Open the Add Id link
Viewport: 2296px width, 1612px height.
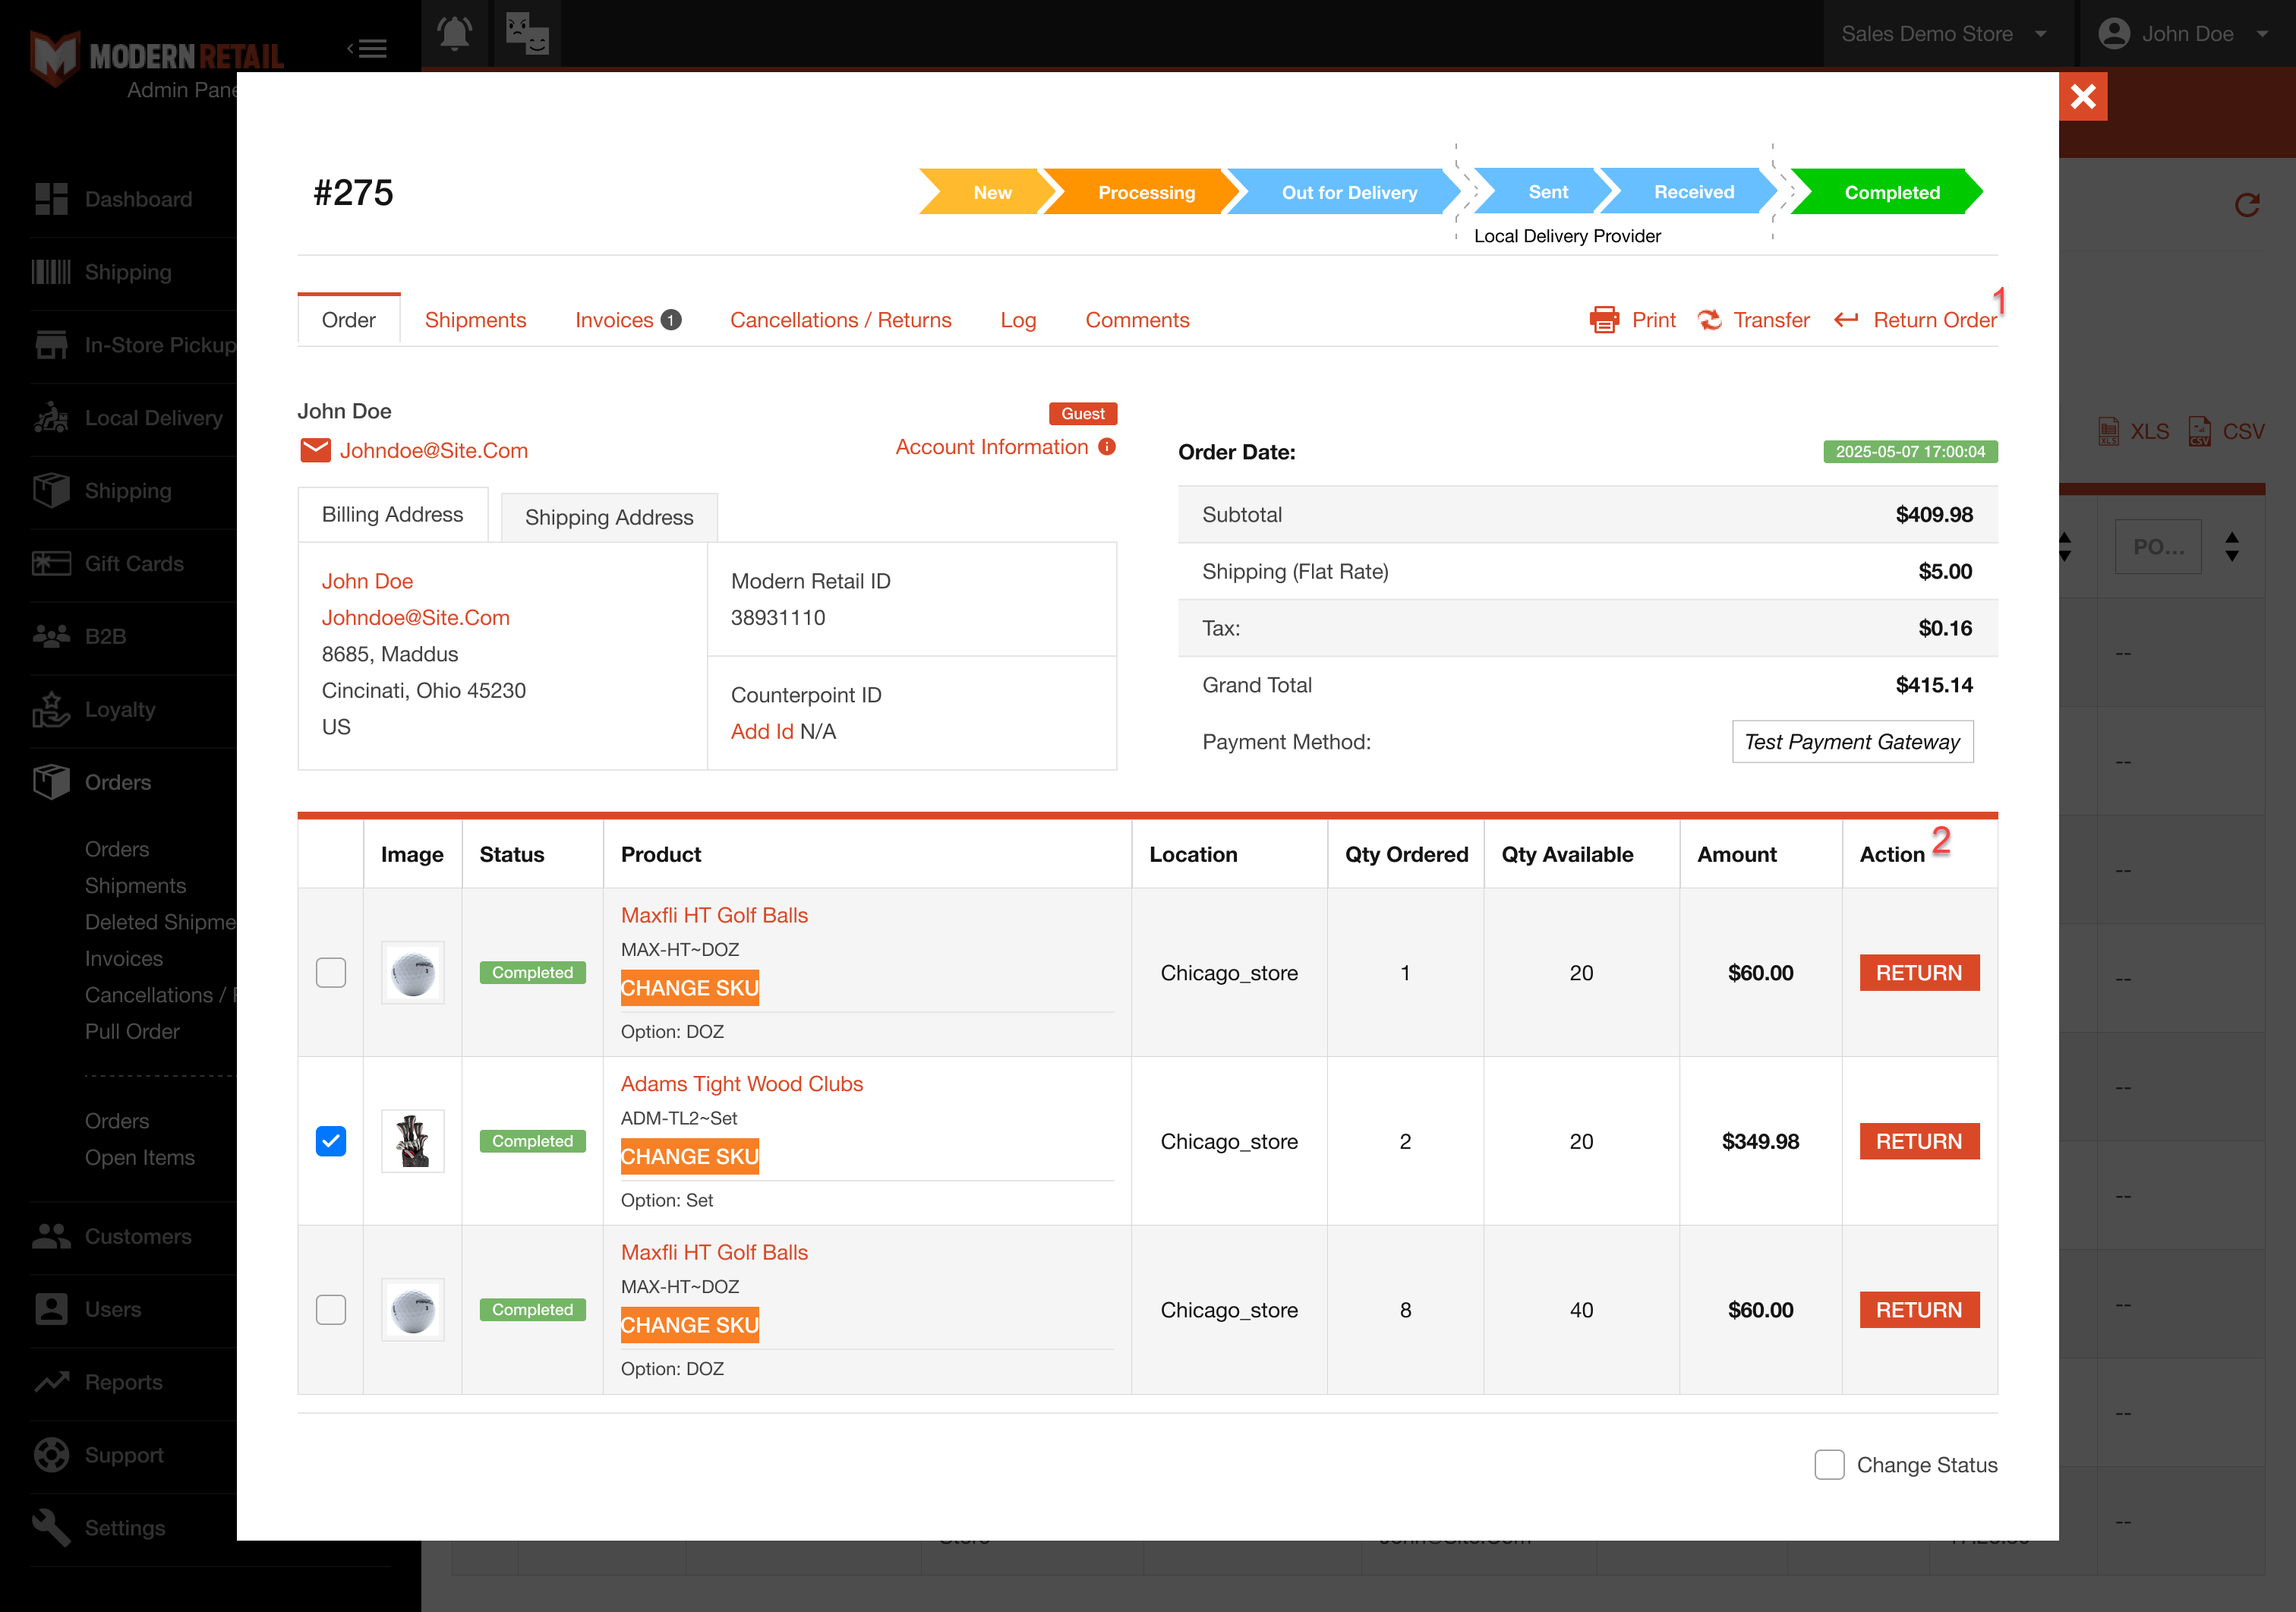pos(762,731)
